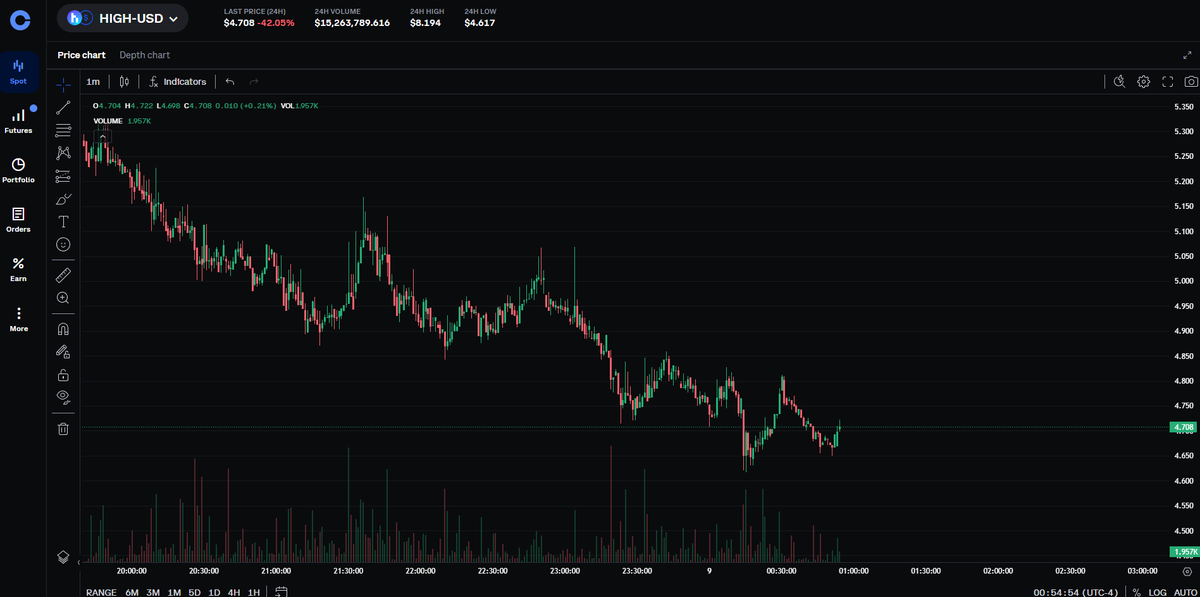
Task: Toggle LOG scale mode
Action: click(x=1157, y=592)
